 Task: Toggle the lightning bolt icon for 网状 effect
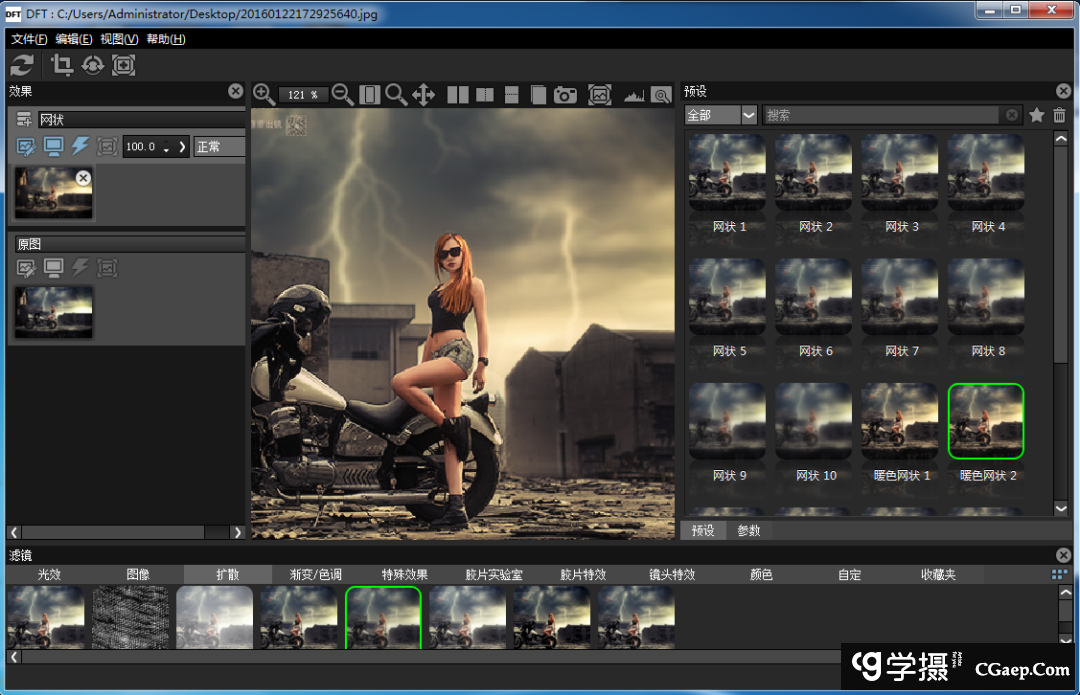click(x=81, y=147)
